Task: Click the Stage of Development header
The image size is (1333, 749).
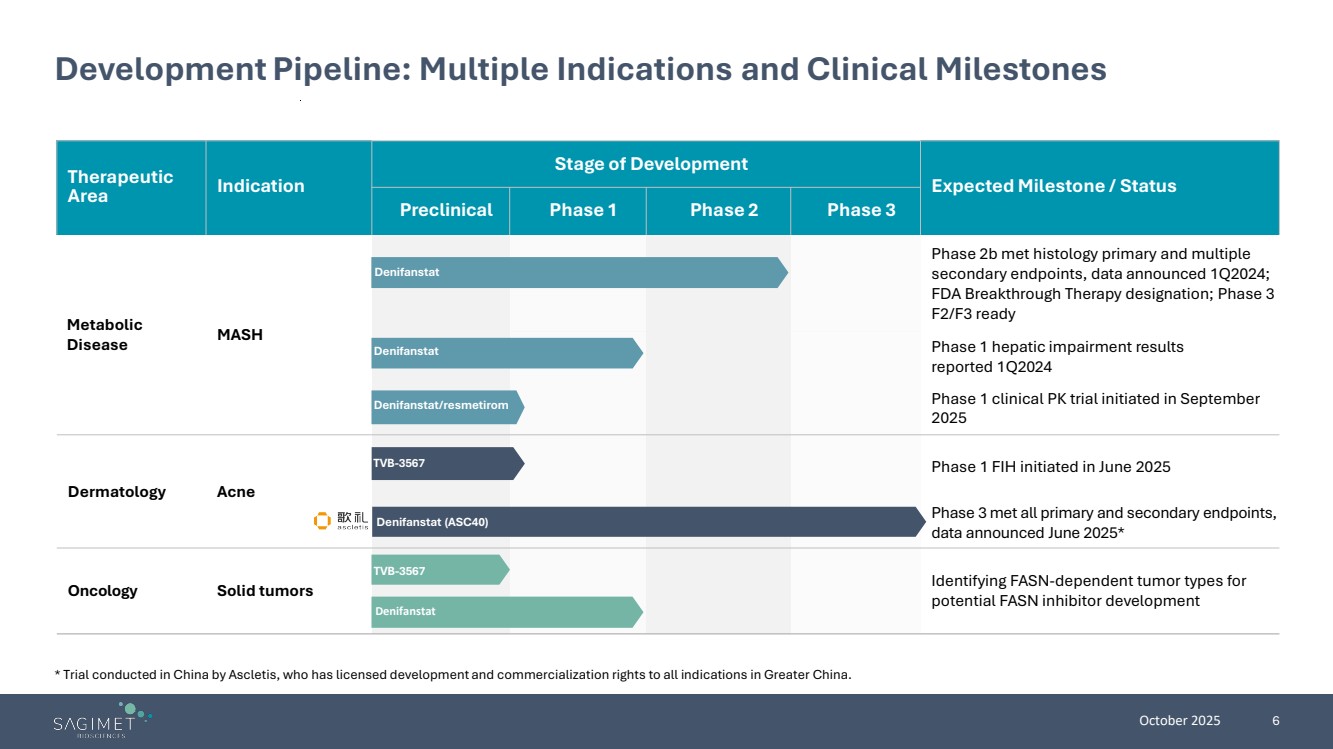Action: pyautogui.click(x=651, y=164)
